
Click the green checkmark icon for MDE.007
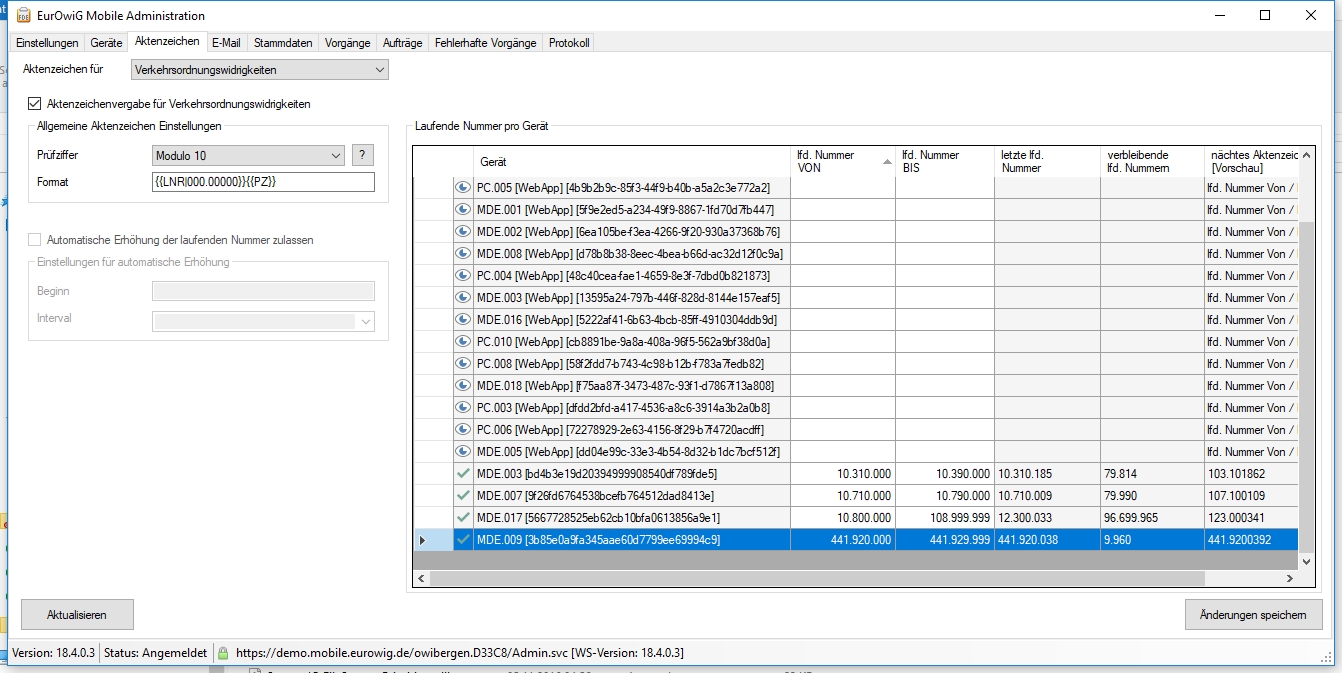pos(463,496)
